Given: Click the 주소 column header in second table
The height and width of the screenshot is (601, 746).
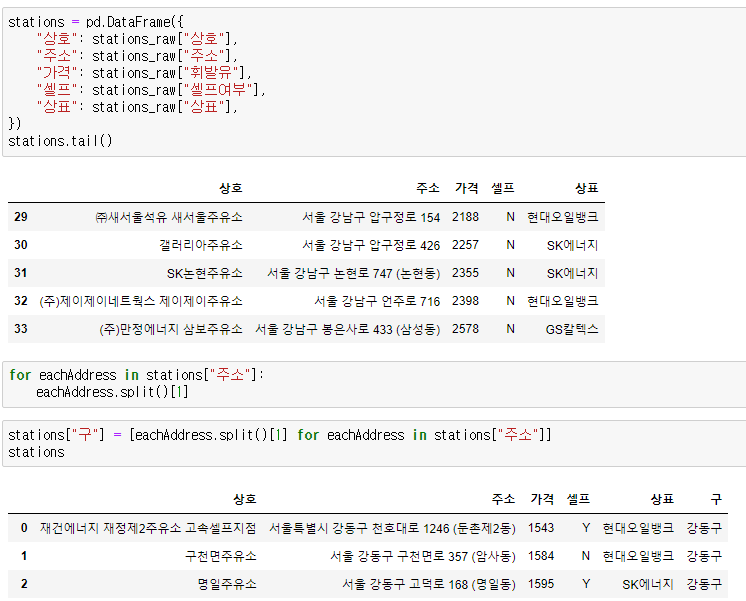Looking at the screenshot, I should click(x=503, y=499).
